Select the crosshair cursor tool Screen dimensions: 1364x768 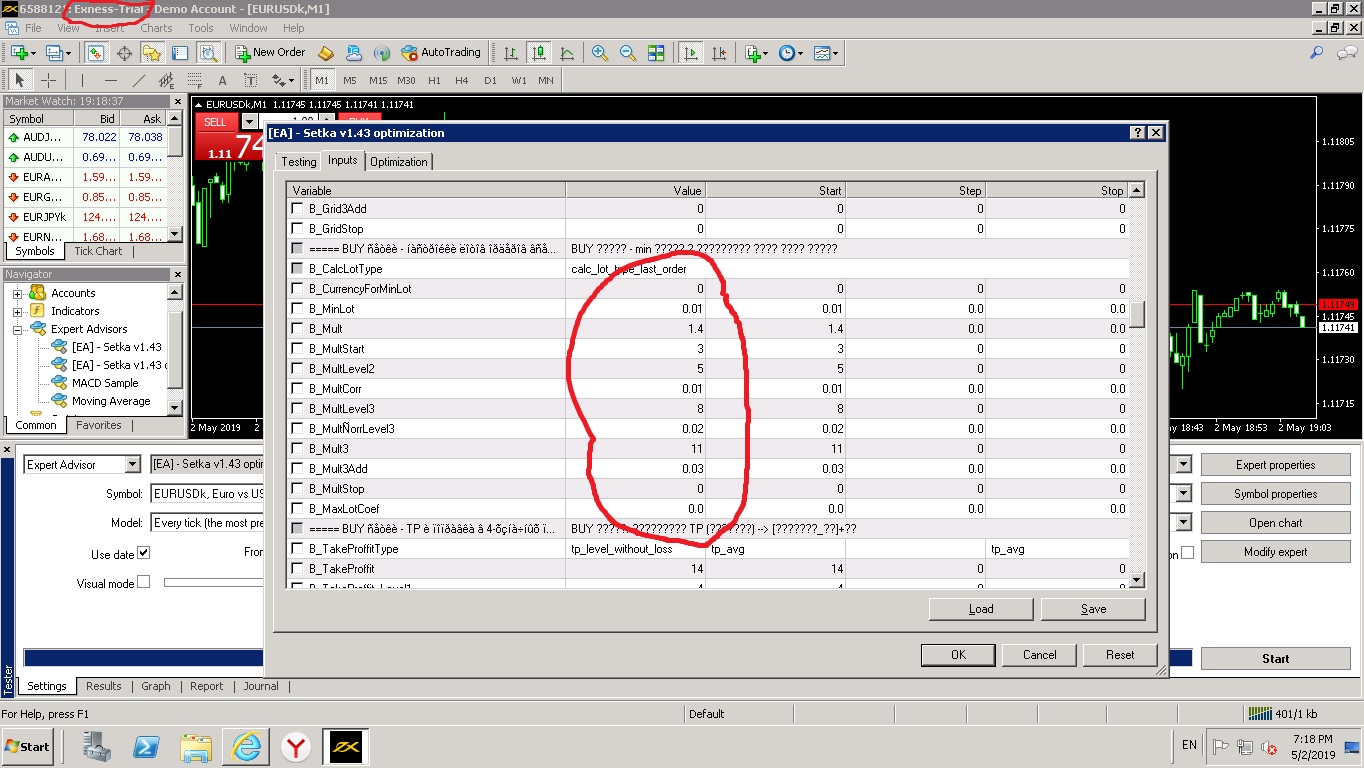(47, 81)
